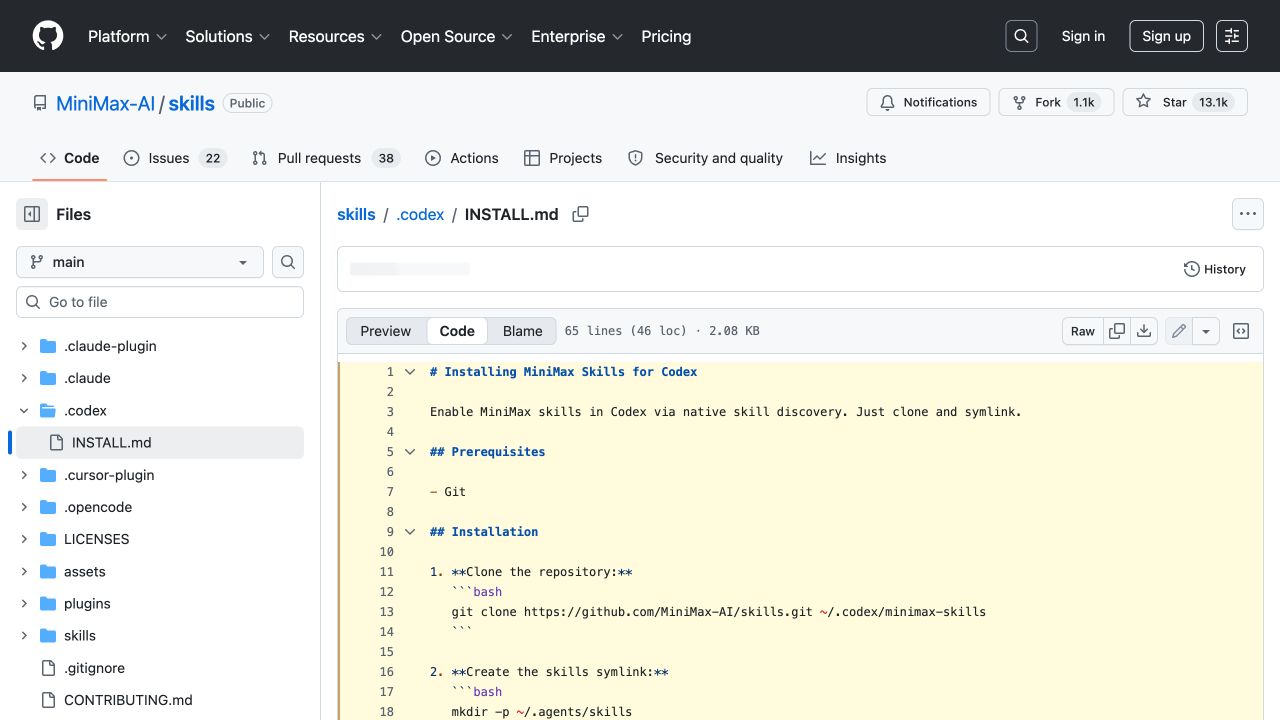Open the symbols panel icon
The image size is (1280, 720).
tap(1241, 331)
